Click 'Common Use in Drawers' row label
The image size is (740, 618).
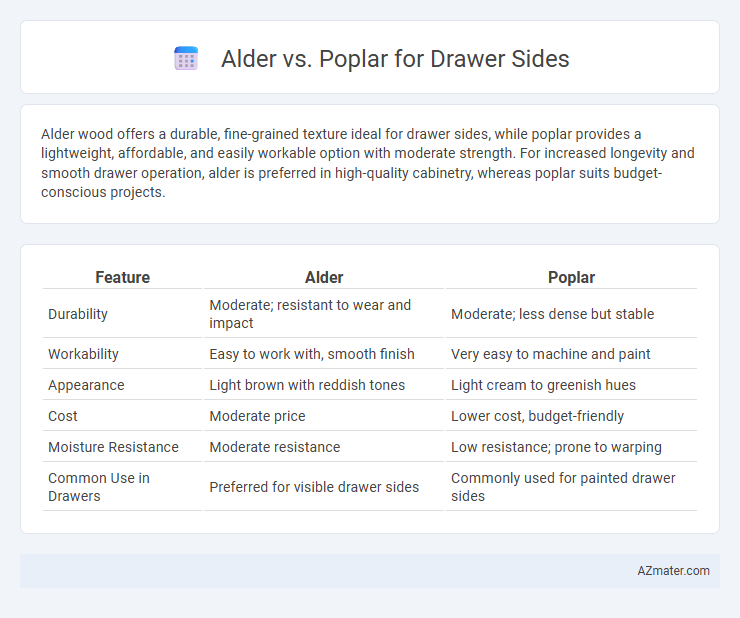click(99, 487)
